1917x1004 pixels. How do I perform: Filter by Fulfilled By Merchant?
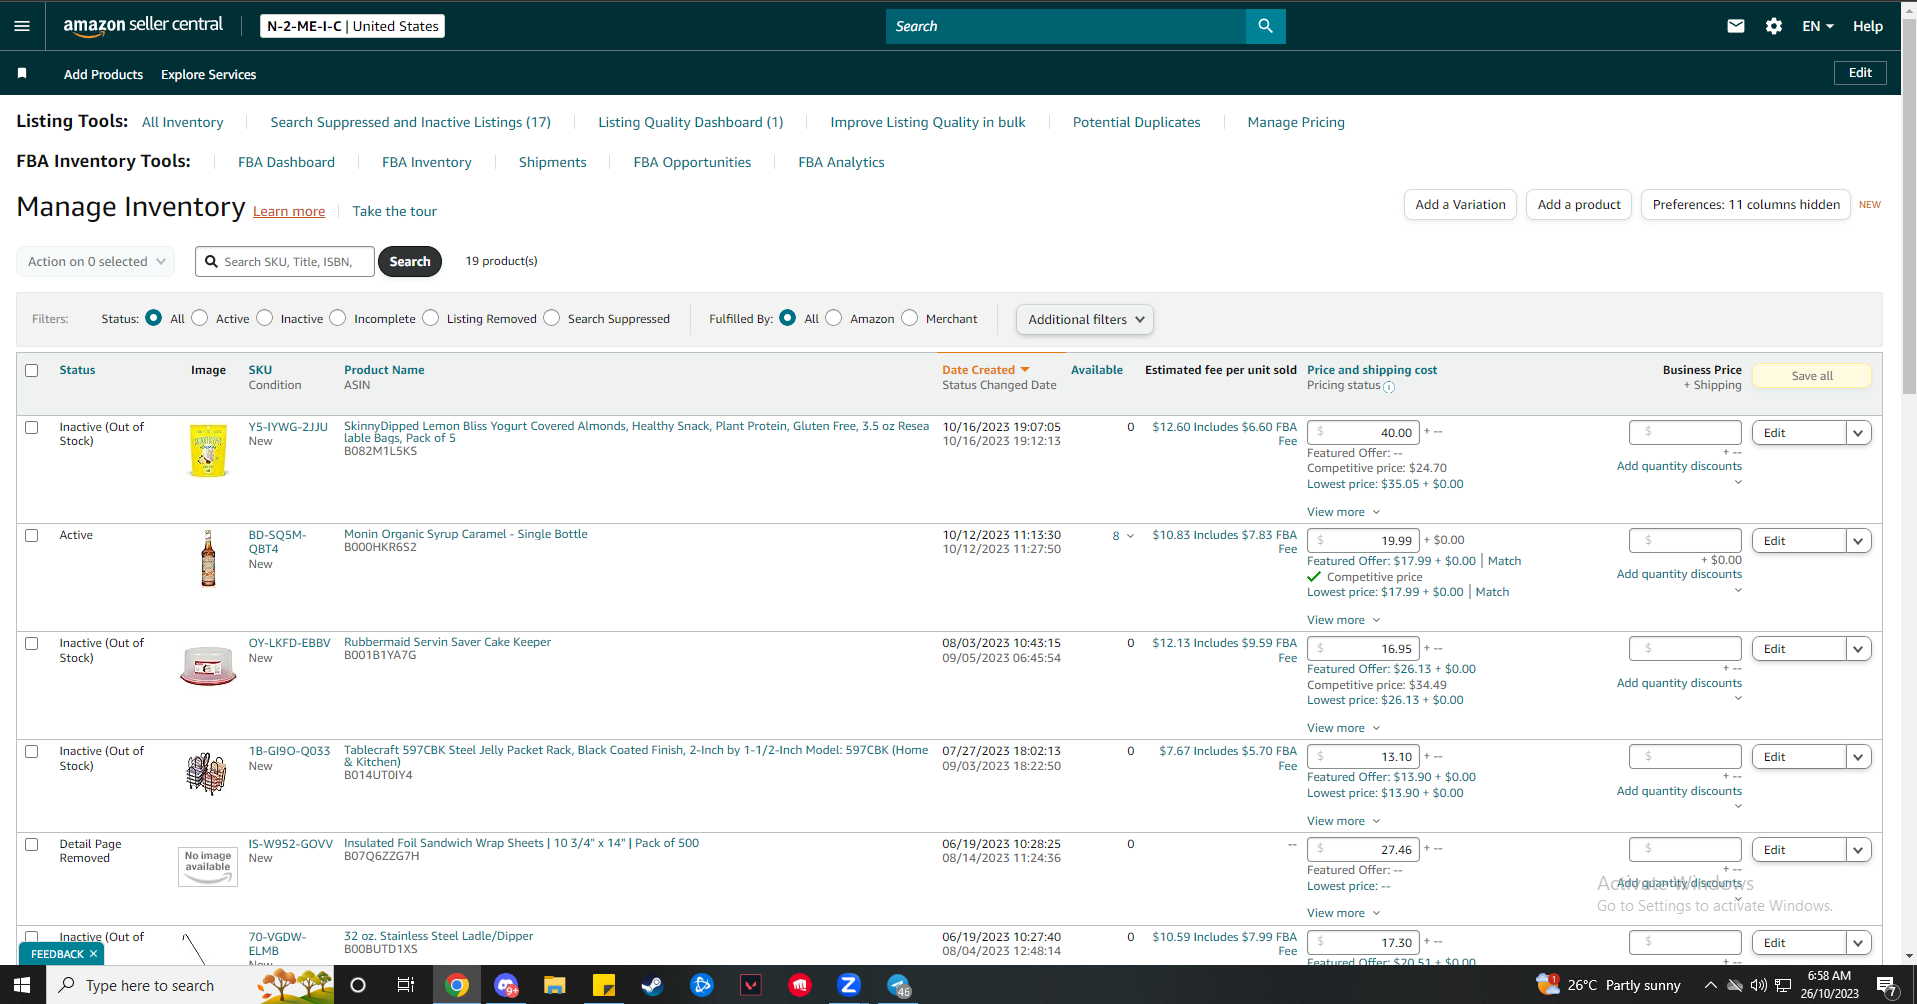coord(910,318)
